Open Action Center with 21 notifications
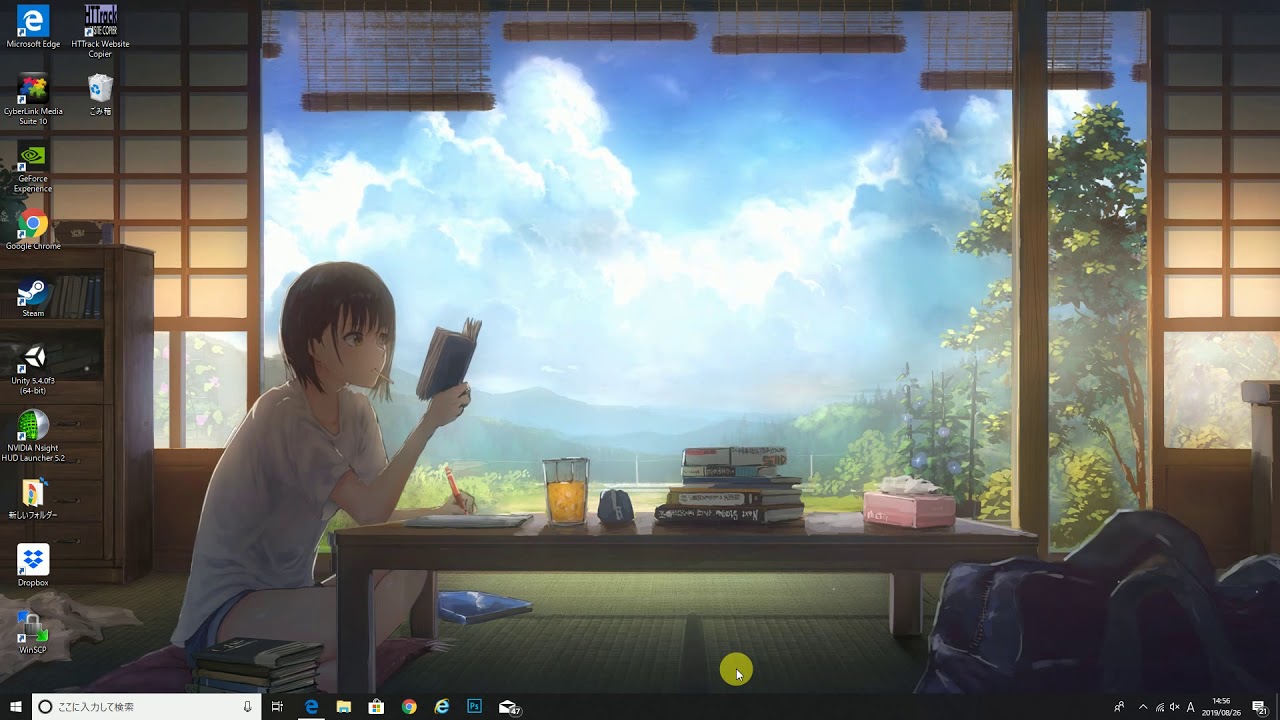This screenshot has height=720, width=1280. 1260,707
